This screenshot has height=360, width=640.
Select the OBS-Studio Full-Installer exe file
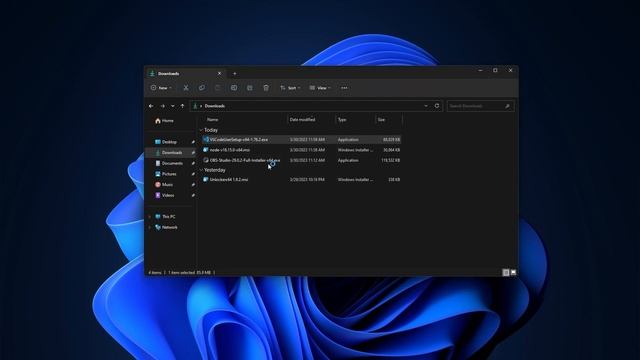301,160
